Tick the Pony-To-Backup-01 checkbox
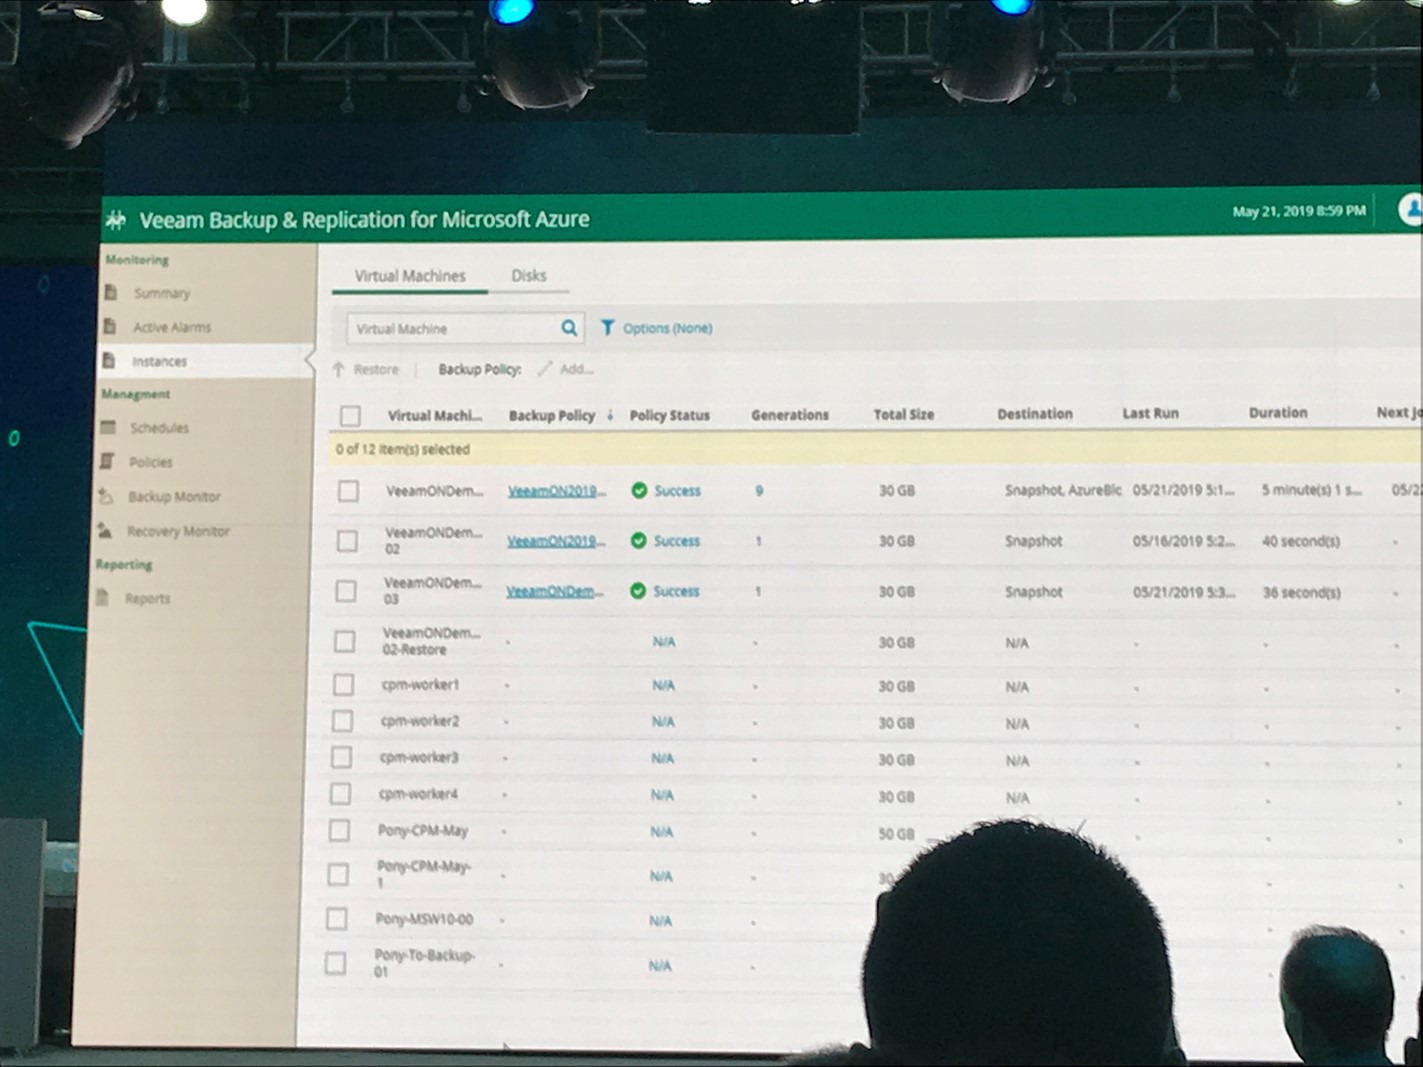This screenshot has width=1423, height=1067. 336,964
